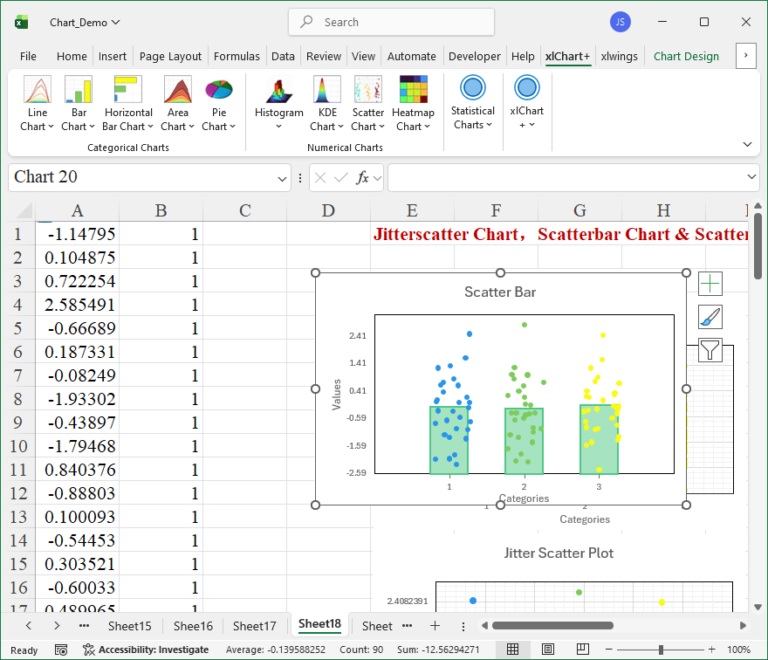The image size is (768, 660).
Task: Click the Insert Function fx icon
Action: [362, 177]
